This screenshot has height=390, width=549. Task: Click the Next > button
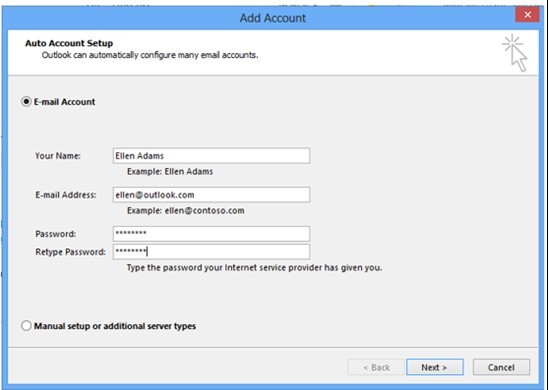coord(435,367)
